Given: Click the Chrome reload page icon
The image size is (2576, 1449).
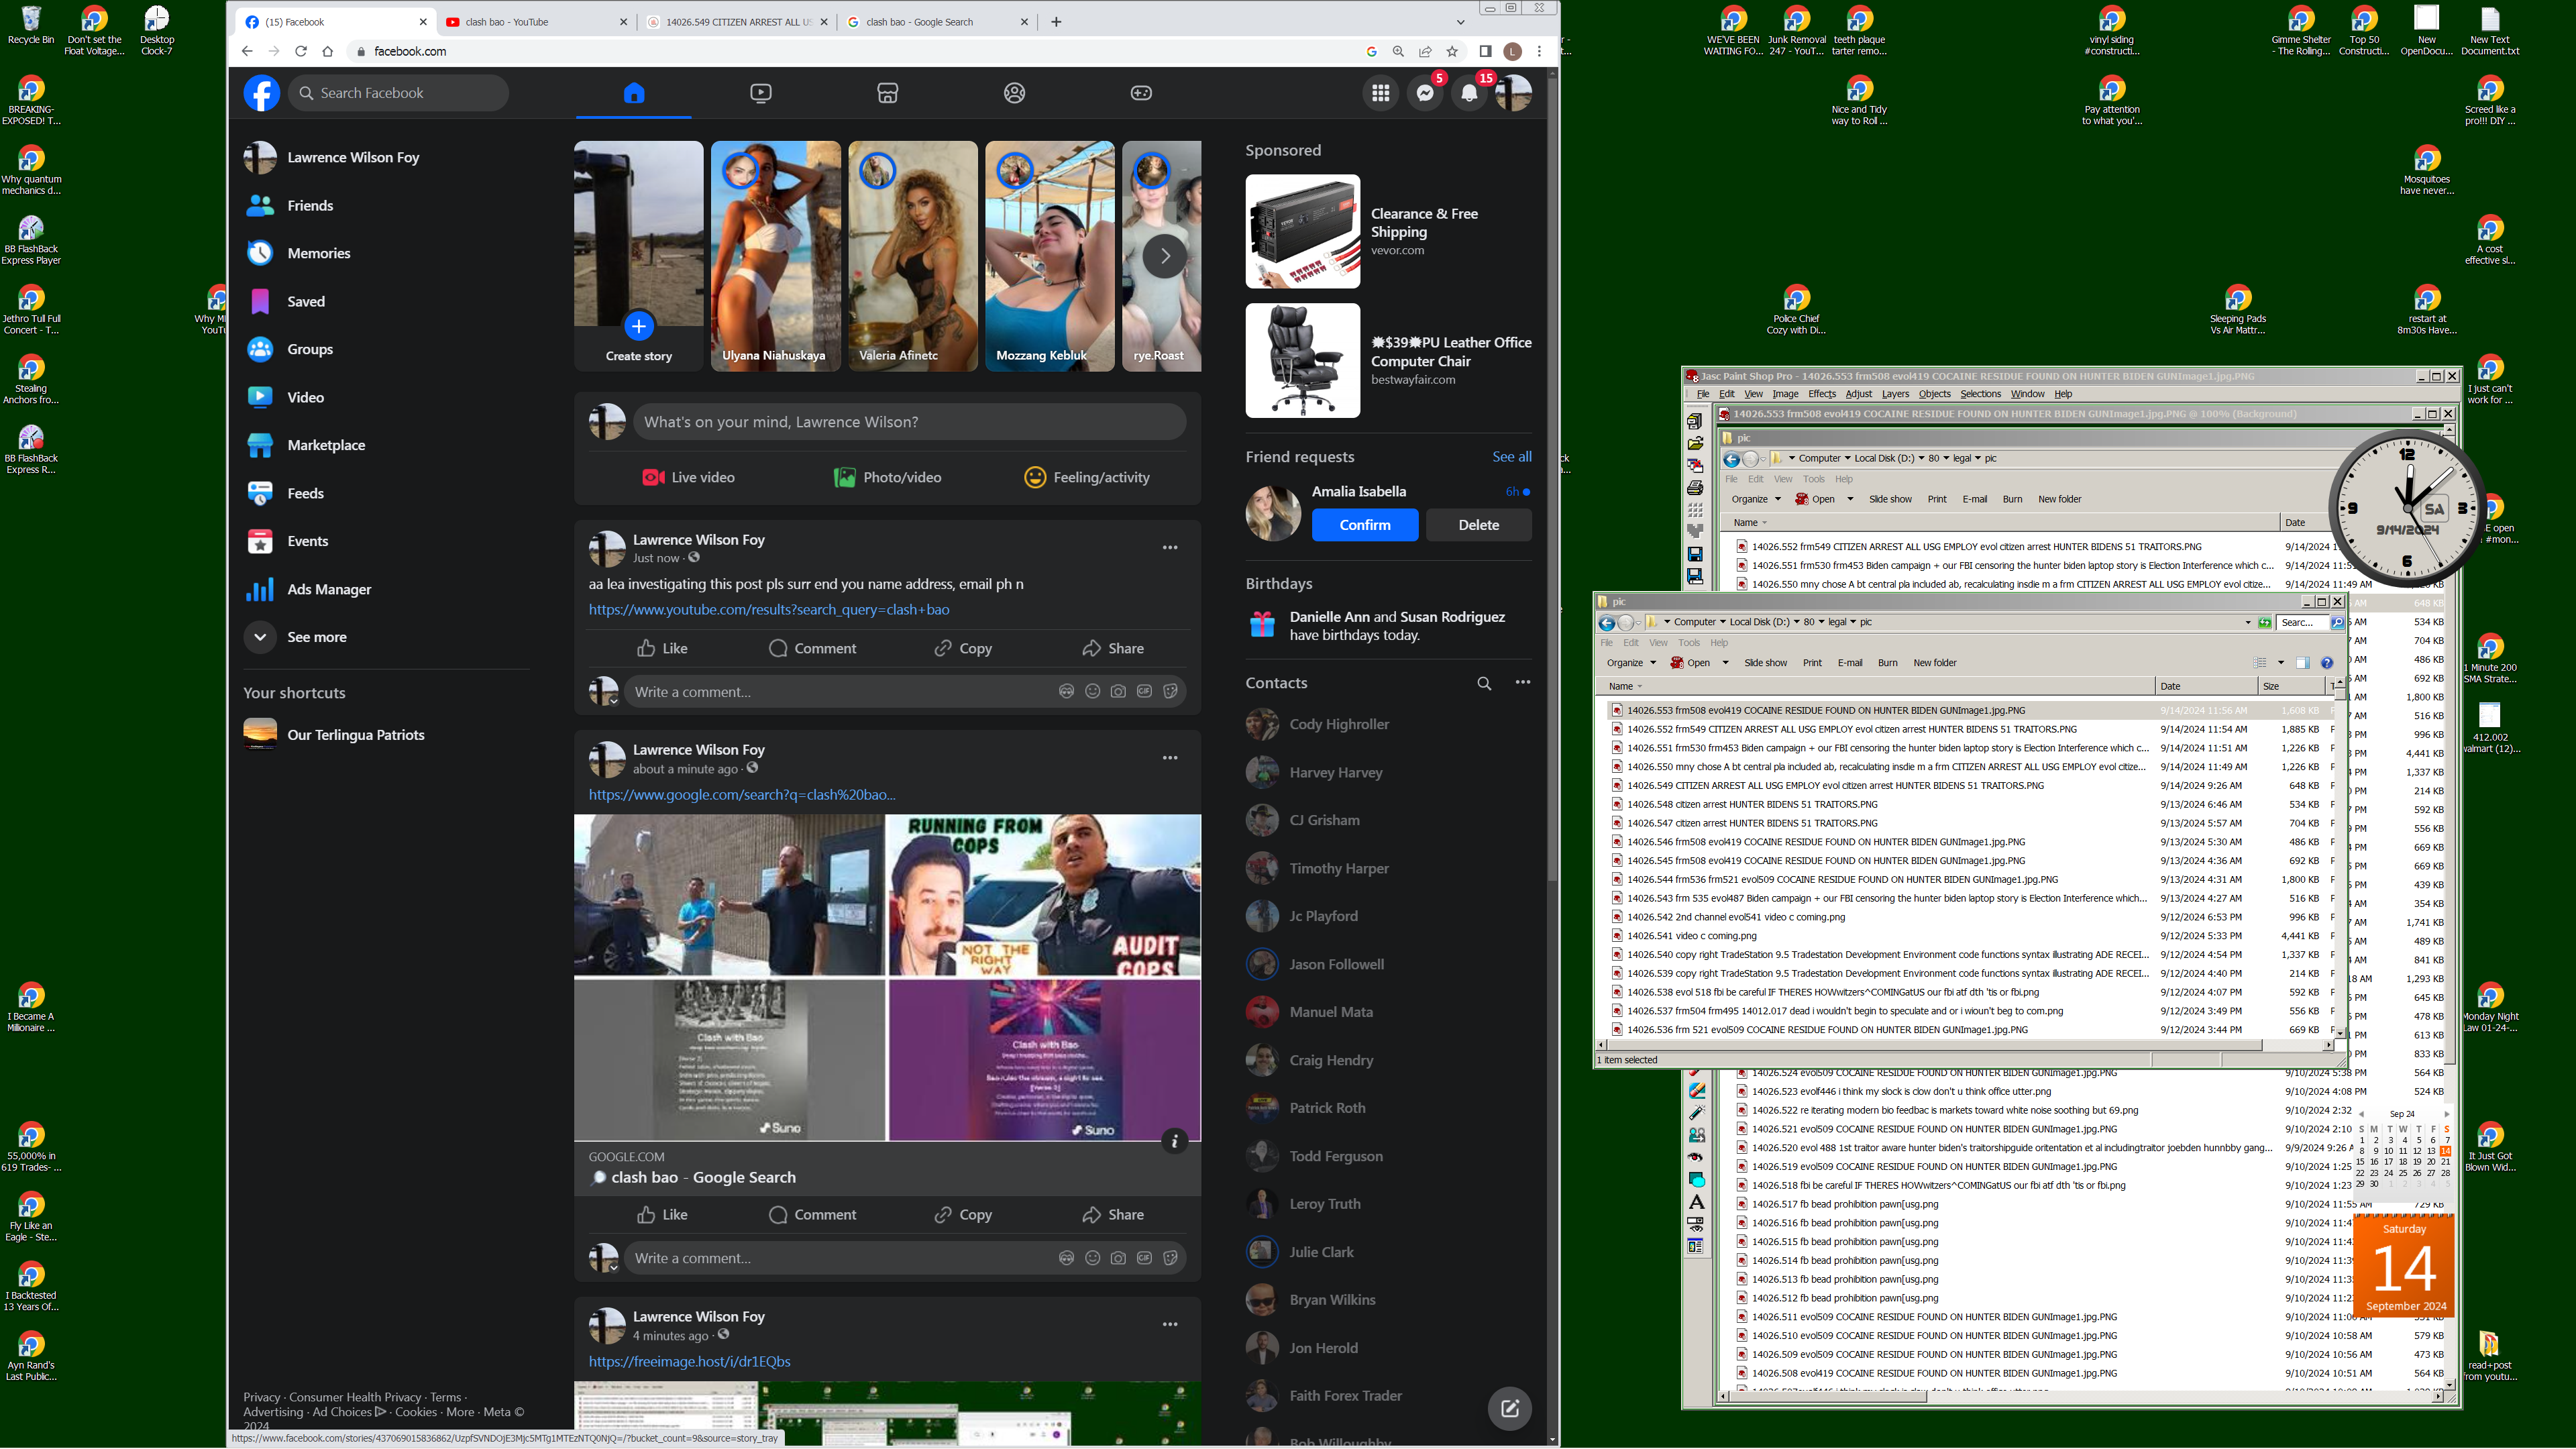Looking at the screenshot, I should 301,51.
